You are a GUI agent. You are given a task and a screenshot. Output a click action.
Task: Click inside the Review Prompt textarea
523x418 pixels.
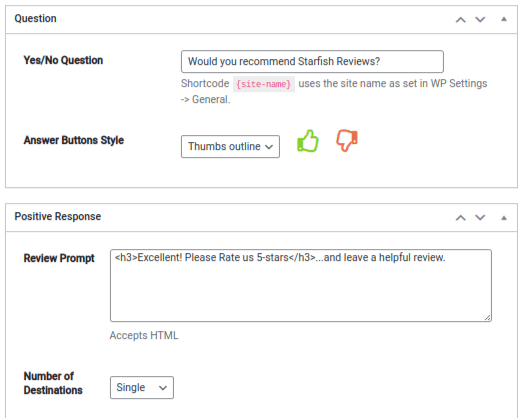tap(301, 286)
